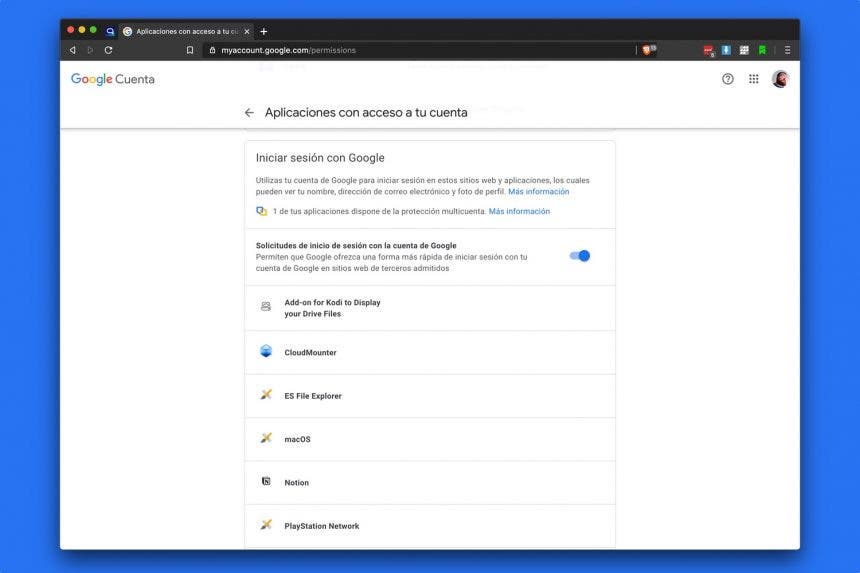Click the browser back navigation button
This screenshot has height=573, width=860.
click(72, 50)
